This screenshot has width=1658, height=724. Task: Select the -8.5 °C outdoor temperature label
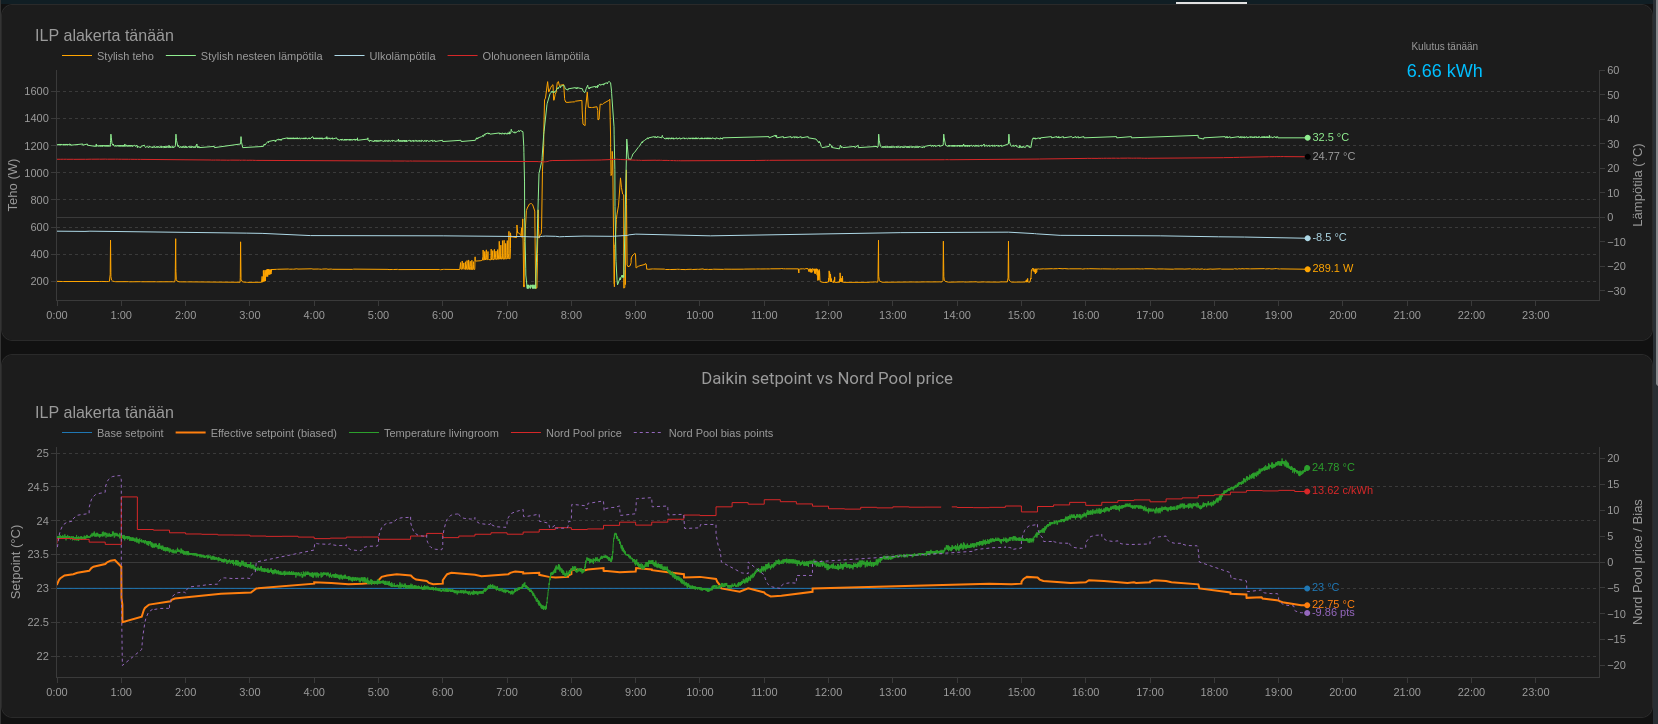pyautogui.click(x=1329, y=238)
